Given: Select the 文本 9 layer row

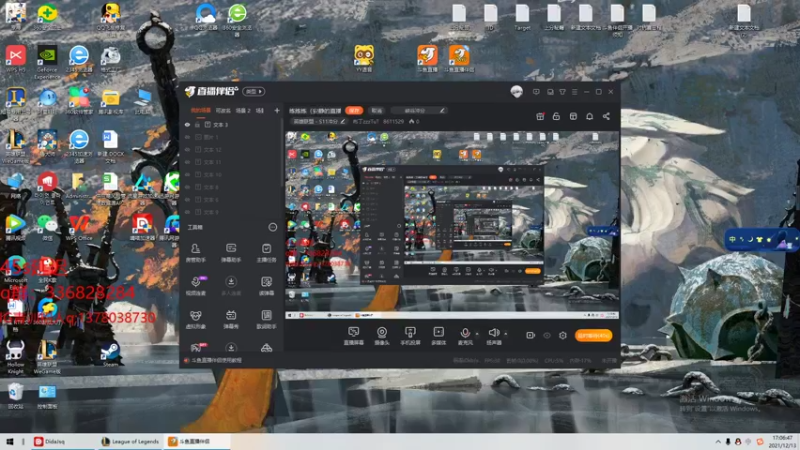Looking at the screenshot, I should pos(232,212).
